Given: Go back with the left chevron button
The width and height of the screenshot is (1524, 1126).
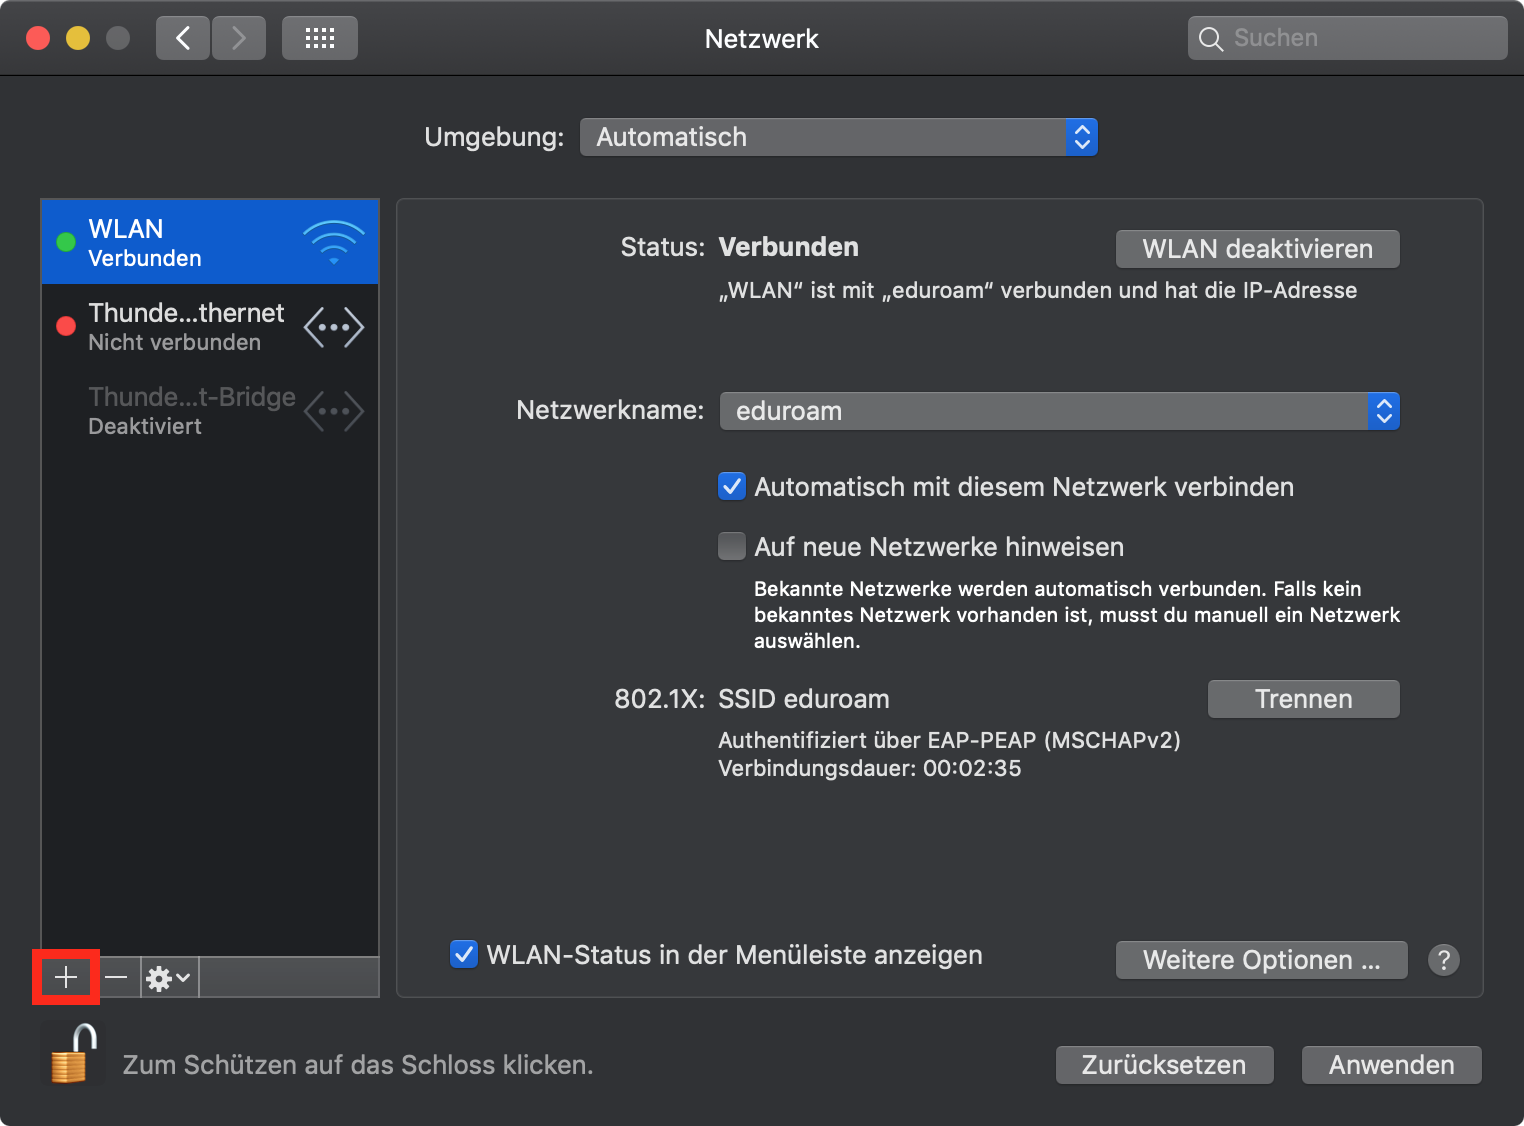Looking at the screenshot, I should pyautogui.click(x=183, y=39).
